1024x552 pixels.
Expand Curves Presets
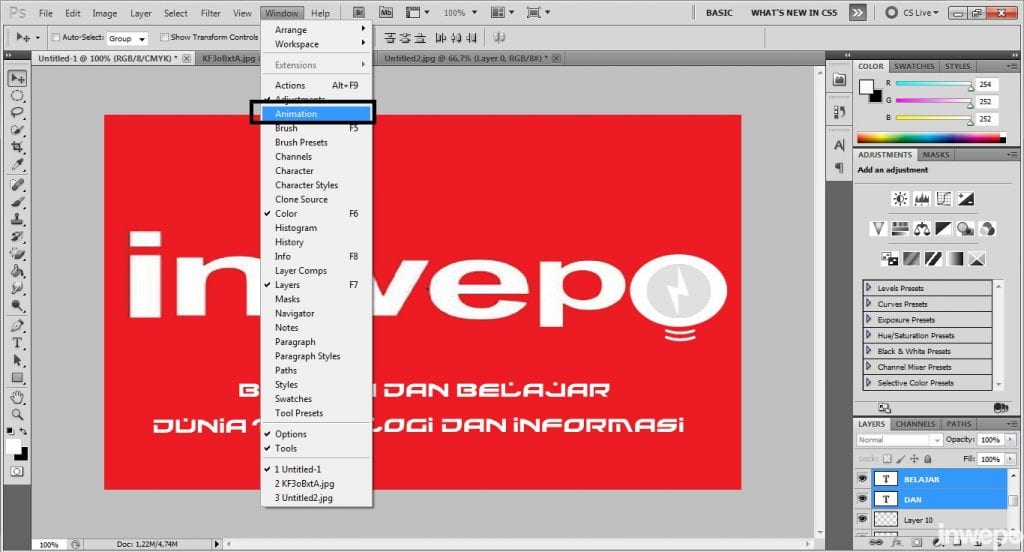coord(869,303)
